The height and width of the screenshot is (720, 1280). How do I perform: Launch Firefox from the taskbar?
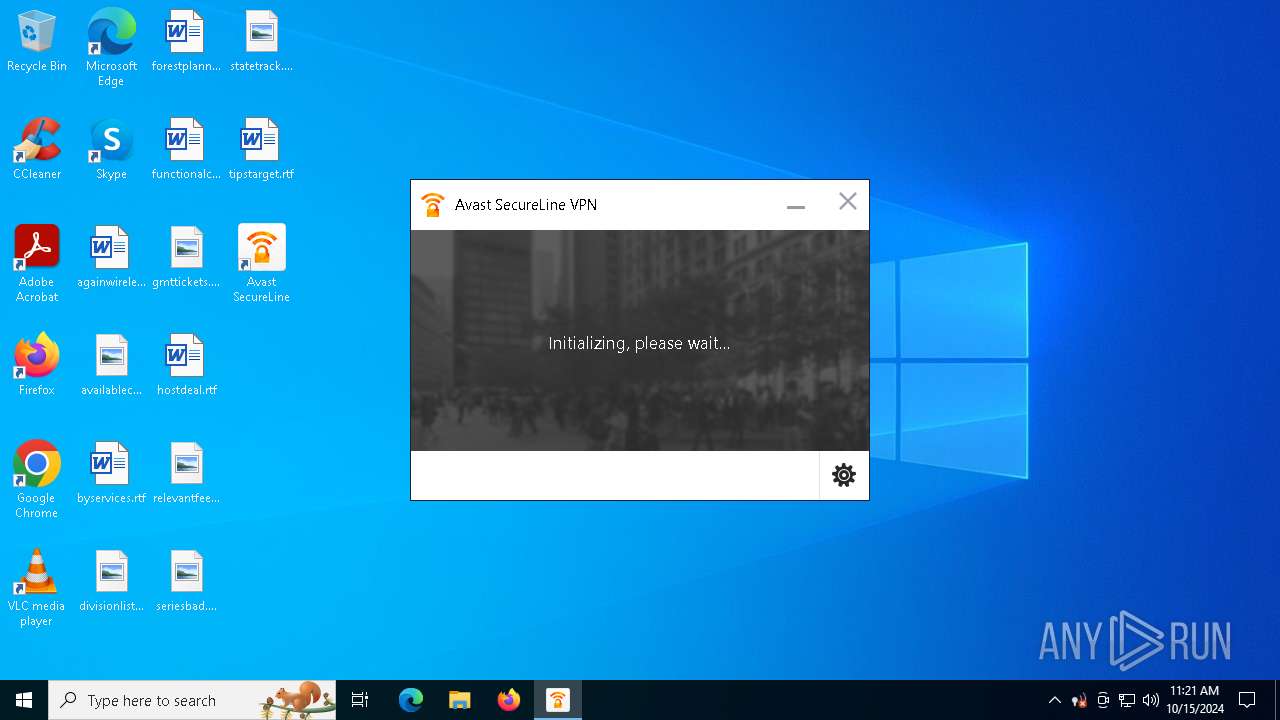tap(509, 700)
